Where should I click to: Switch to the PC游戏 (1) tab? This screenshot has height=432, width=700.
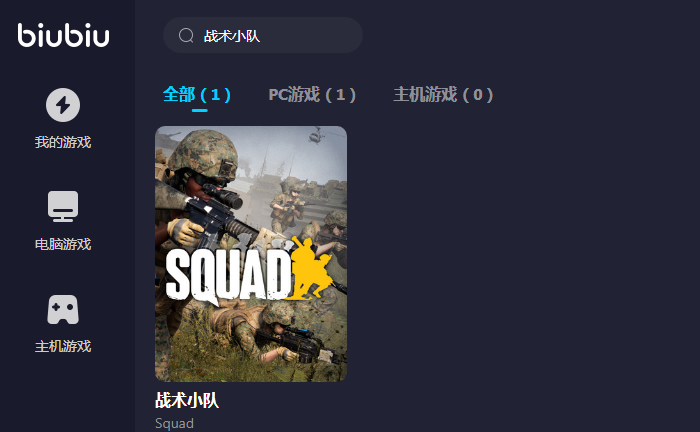(x=312, y=95)
